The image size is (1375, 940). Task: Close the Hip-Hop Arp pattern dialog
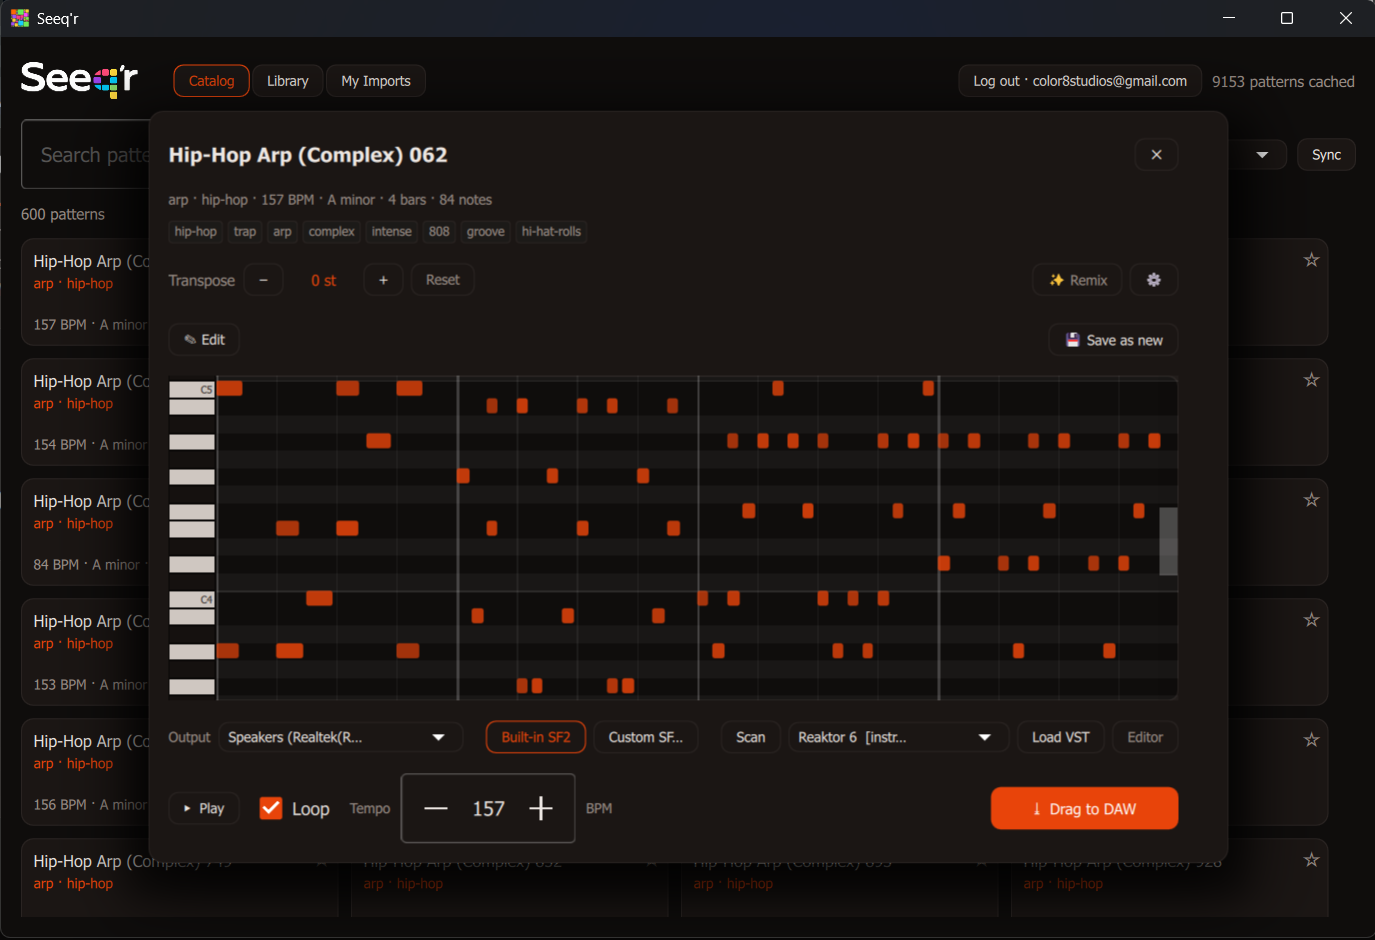[x=1156, y=155]
